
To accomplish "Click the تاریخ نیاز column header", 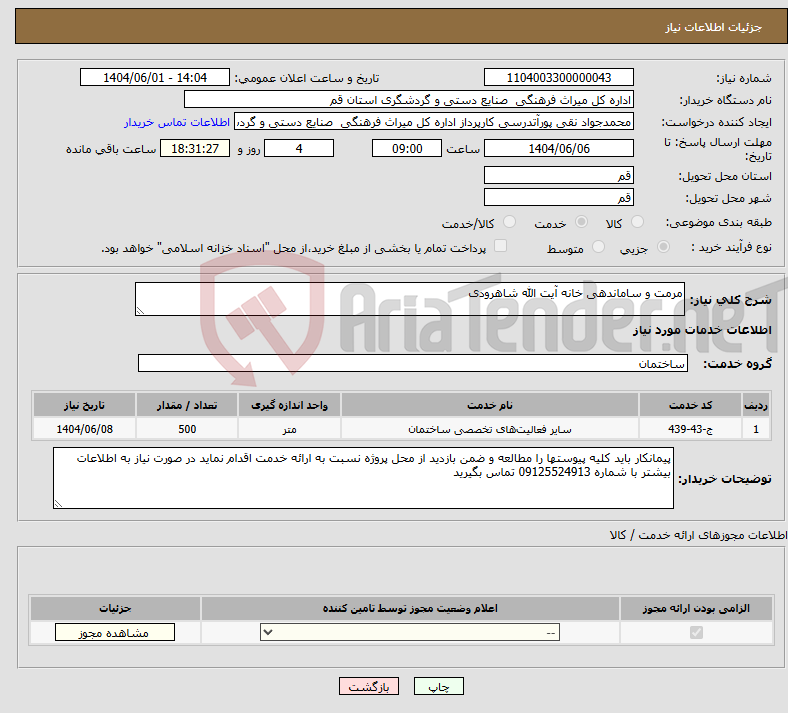I will pos(84,405).
